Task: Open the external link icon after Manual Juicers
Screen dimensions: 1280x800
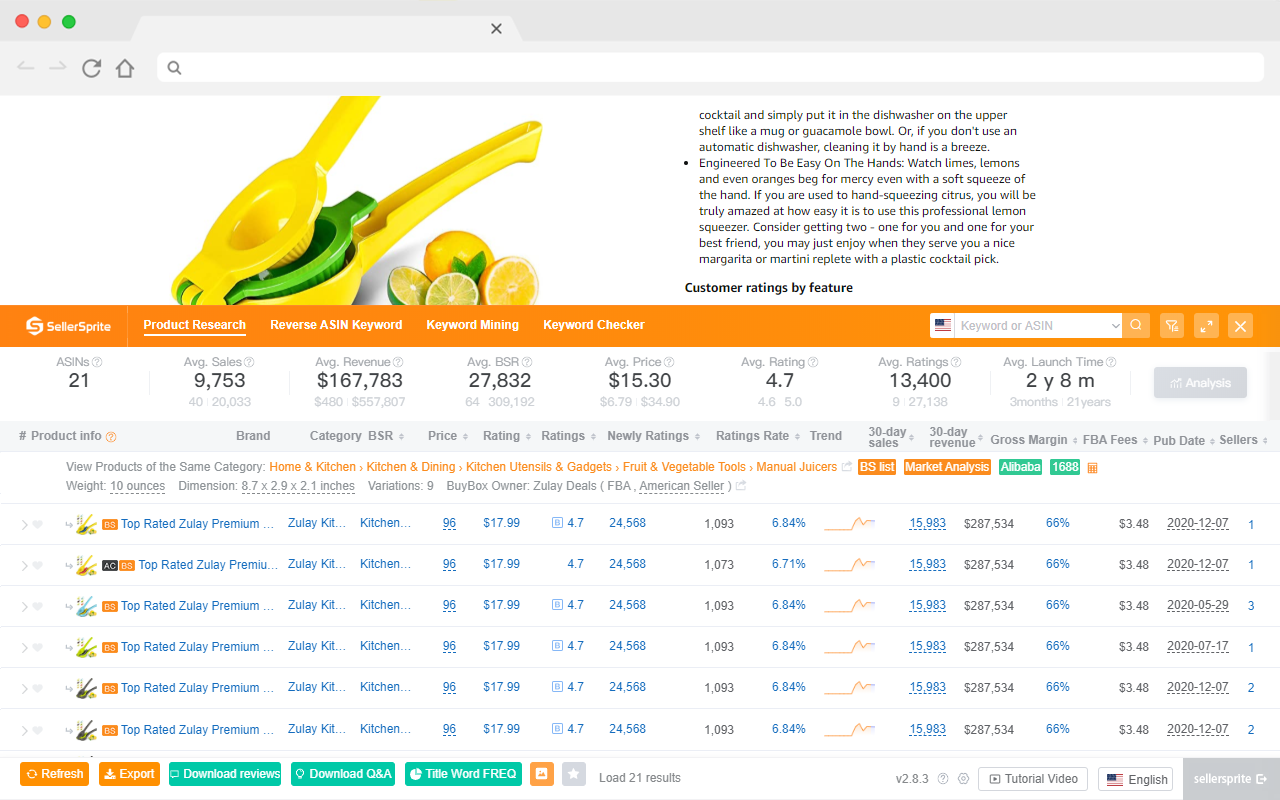Action: [847, 467]
